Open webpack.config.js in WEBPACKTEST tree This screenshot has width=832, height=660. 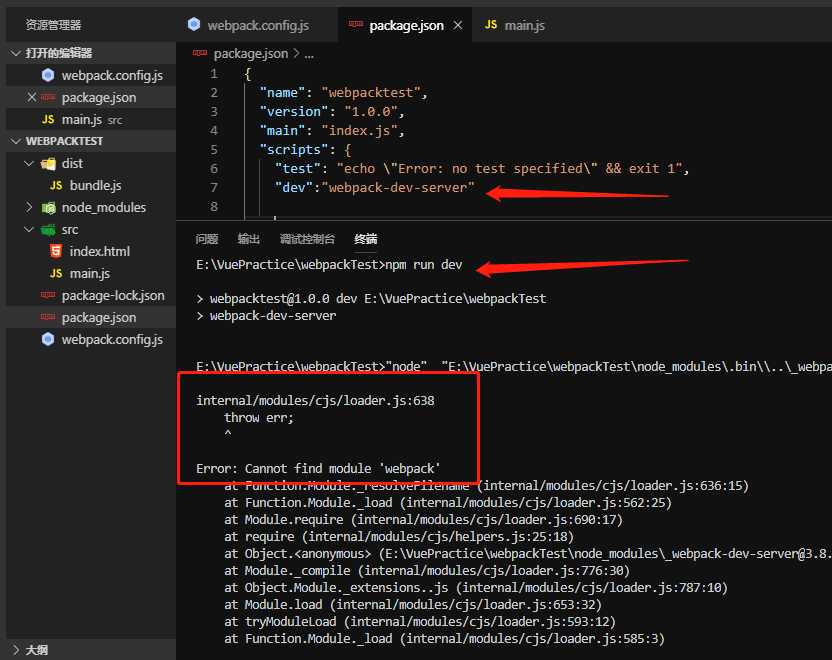coord(91,340)
